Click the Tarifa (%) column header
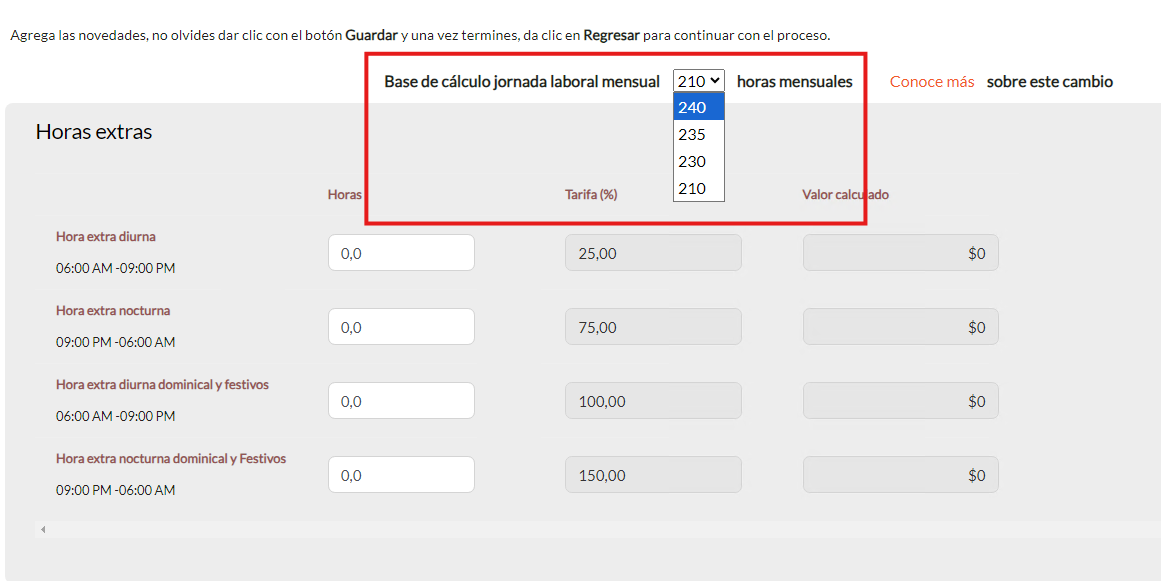The image size is (1161, 581). 591,195
